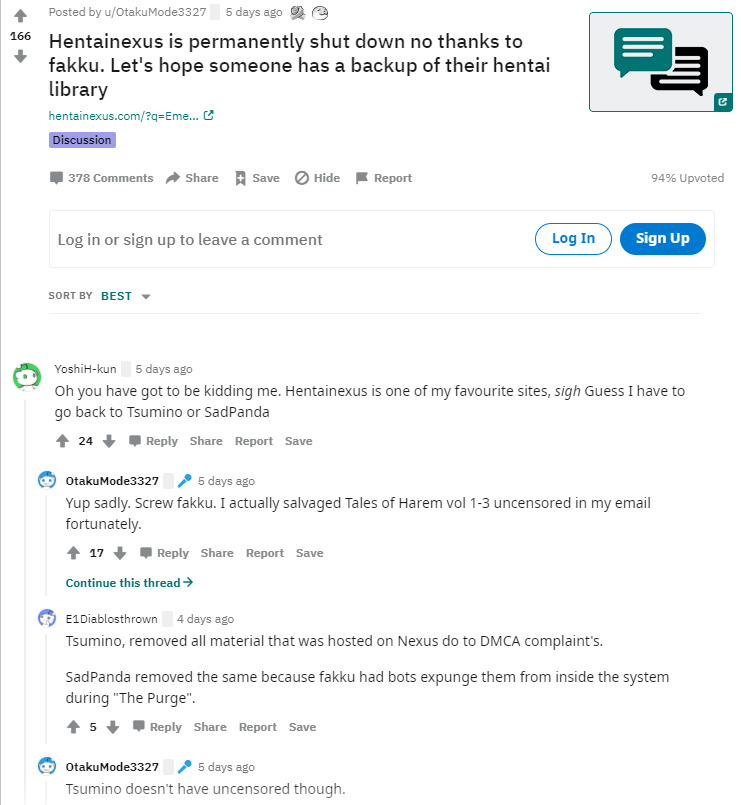Upvote E1Diablosthrown's comment

73,727
